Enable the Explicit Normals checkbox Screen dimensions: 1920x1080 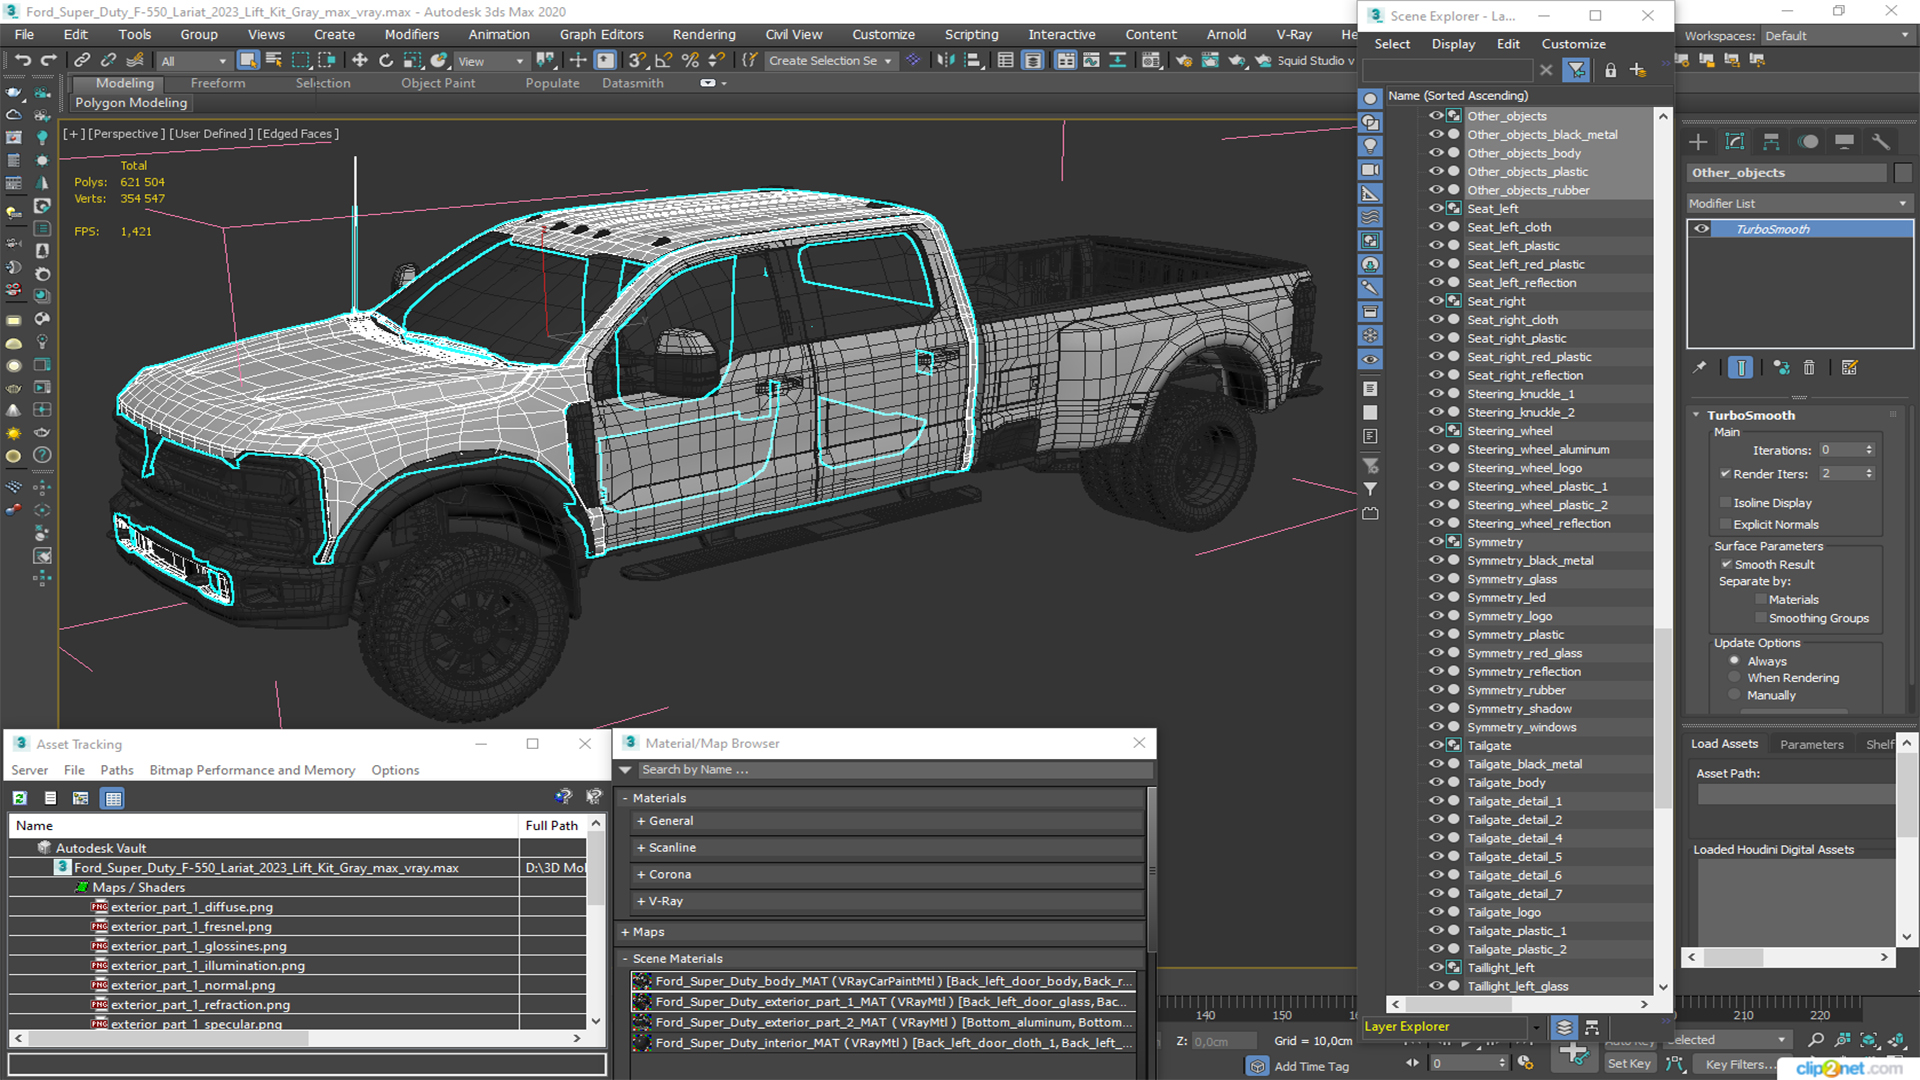pos(1726,524)
